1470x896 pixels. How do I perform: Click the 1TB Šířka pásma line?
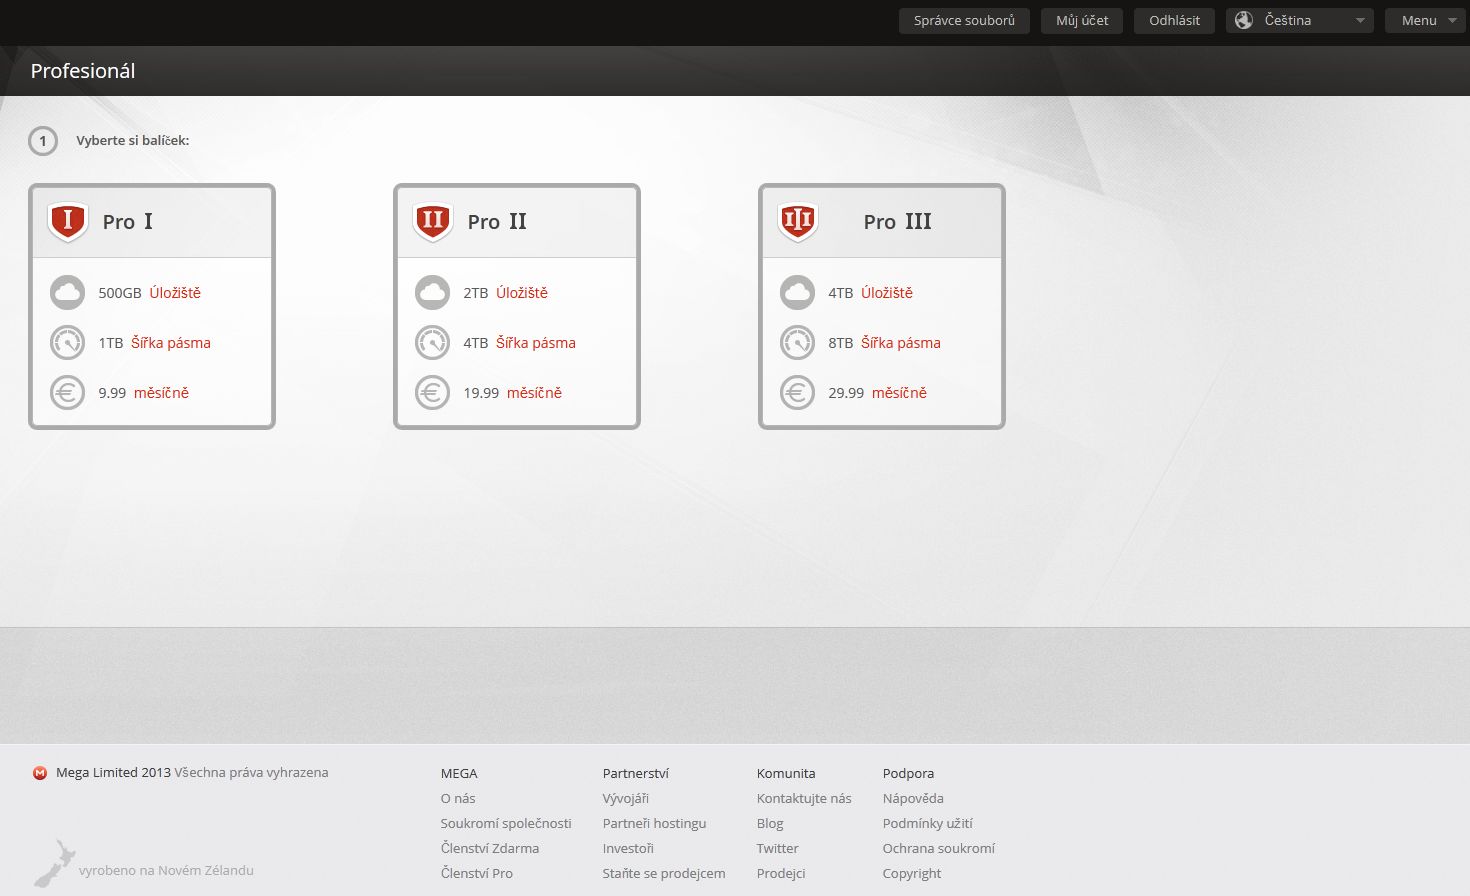coord(154,343)
